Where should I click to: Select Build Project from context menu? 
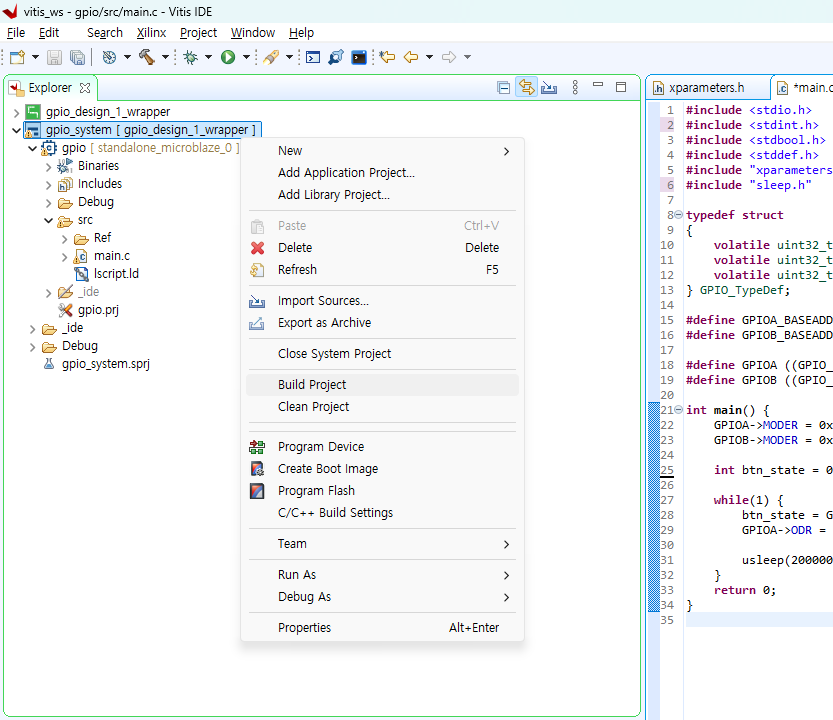[x=312, y=385]
